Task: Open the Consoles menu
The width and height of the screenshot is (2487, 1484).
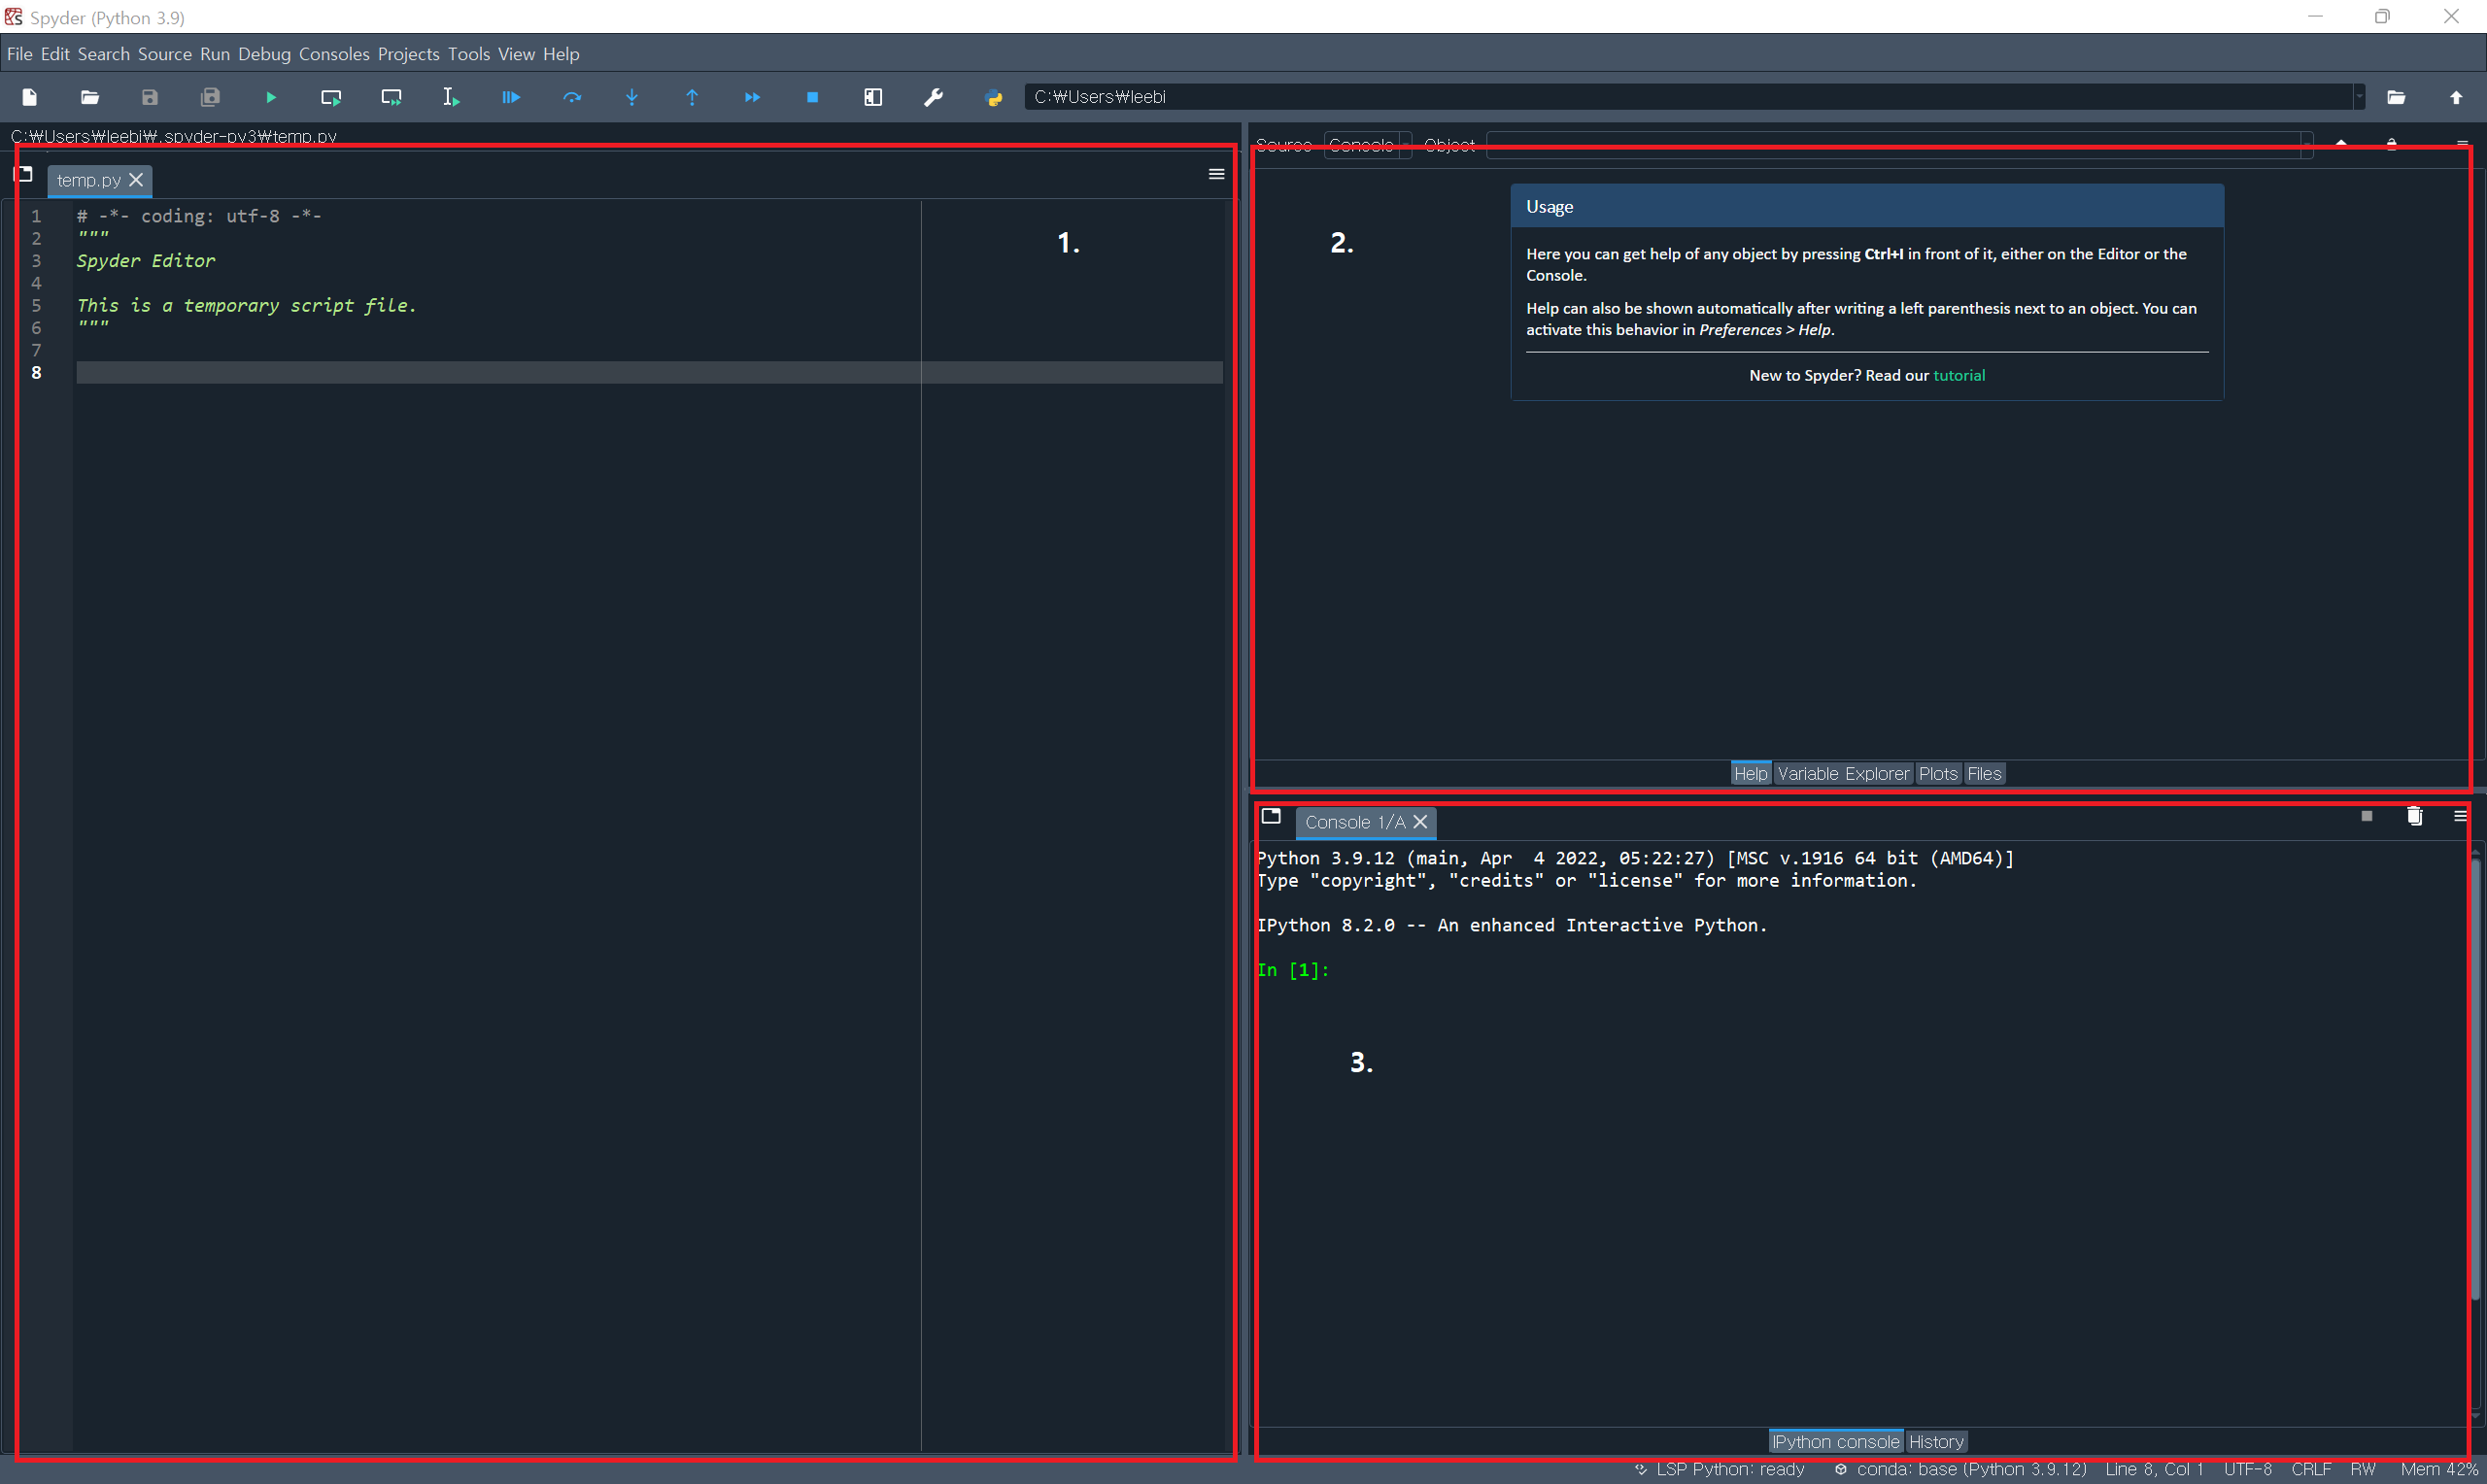Action: pos(334,54)
